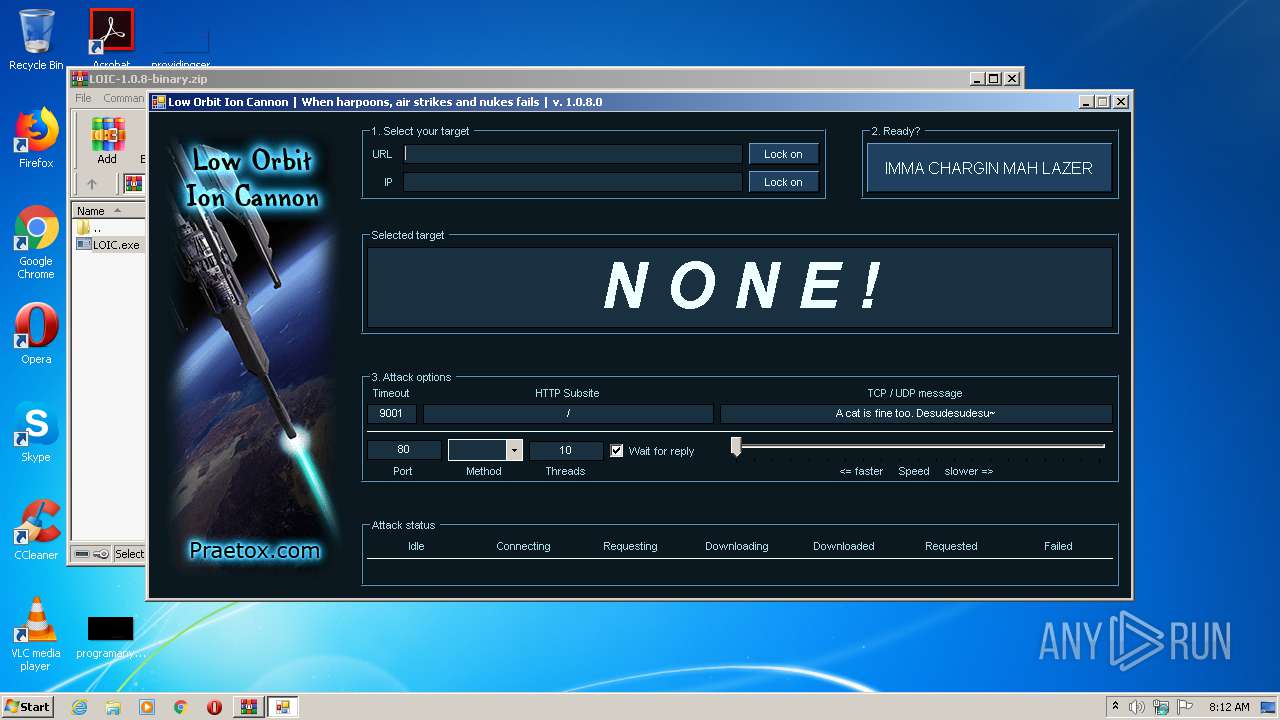1280x720 pixels.
Task: Click the taskbar clock 8:12 AM
Action: click(x=1229, y=707)
